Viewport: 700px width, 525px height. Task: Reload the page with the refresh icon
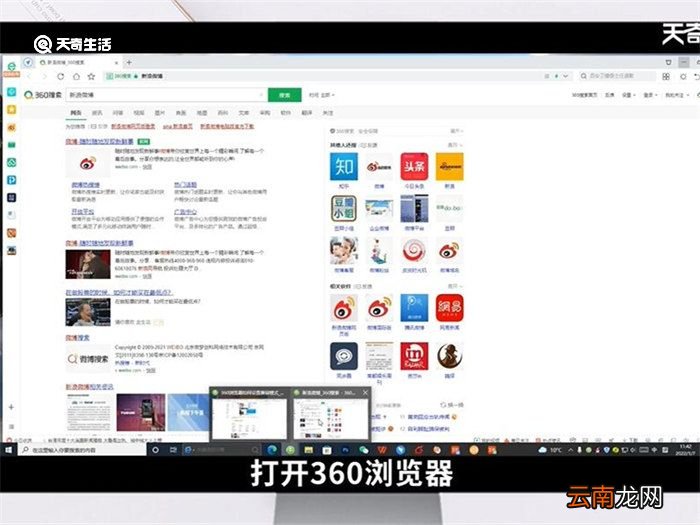[x=61, y=76]
